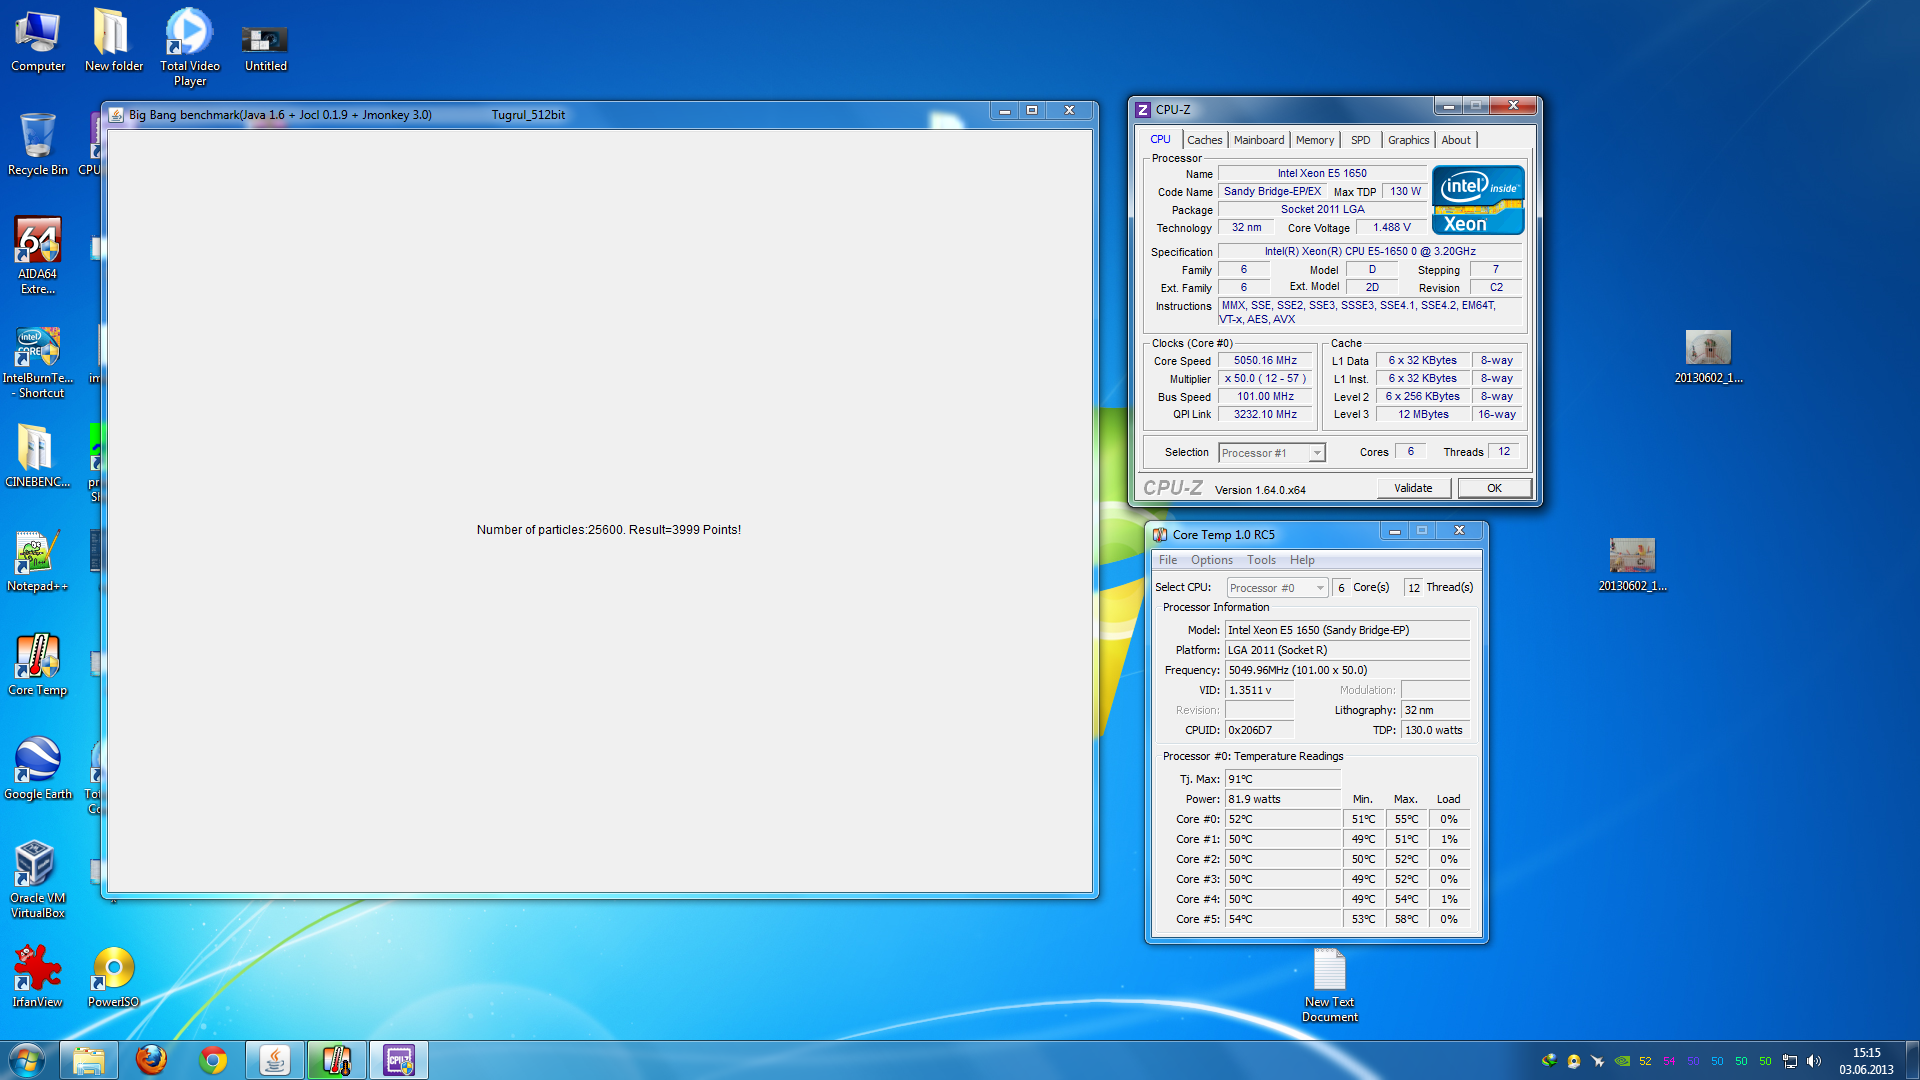This screenshot has width=1920, height=1080.
Task: Open the Computer desktop icon
Action: [x=38, y=40]
